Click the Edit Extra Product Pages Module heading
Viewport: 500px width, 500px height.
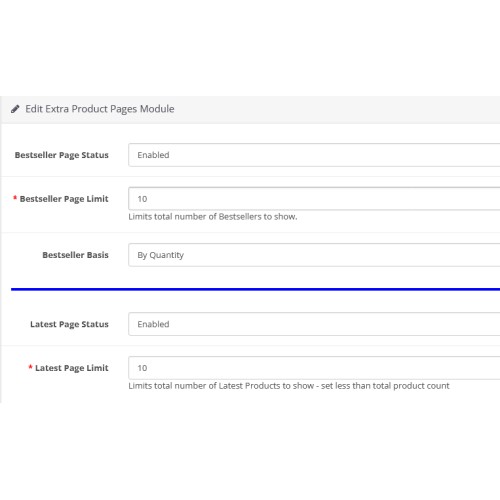(100, 109)
